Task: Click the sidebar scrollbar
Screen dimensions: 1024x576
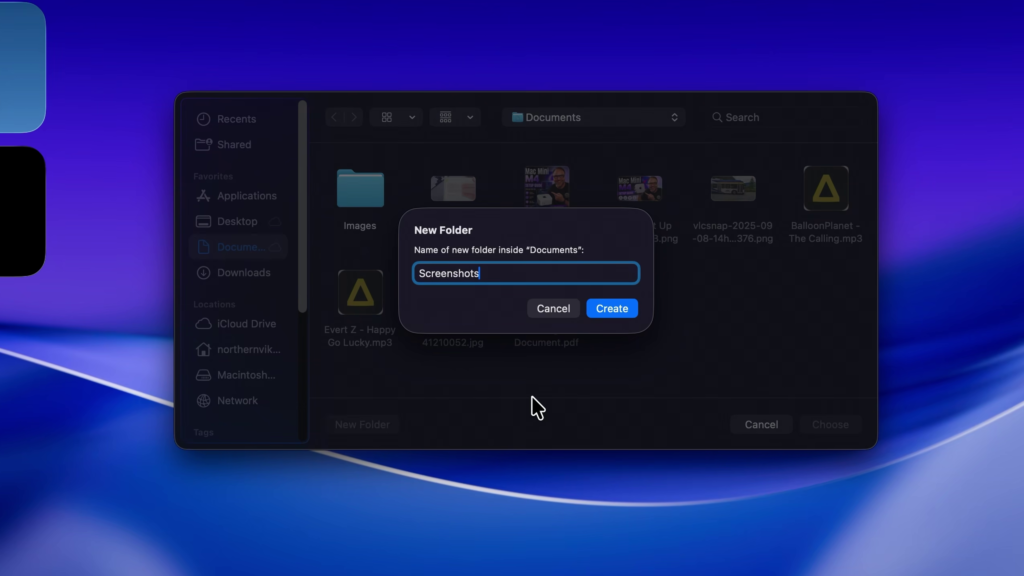Action: pos(302,206)
